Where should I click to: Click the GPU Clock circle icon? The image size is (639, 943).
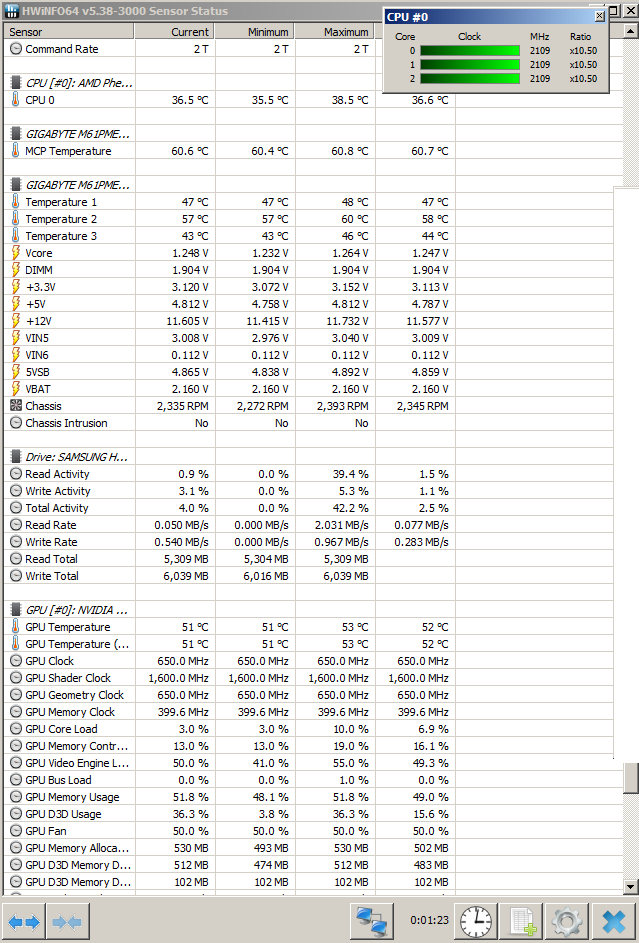tap(16, 661)
